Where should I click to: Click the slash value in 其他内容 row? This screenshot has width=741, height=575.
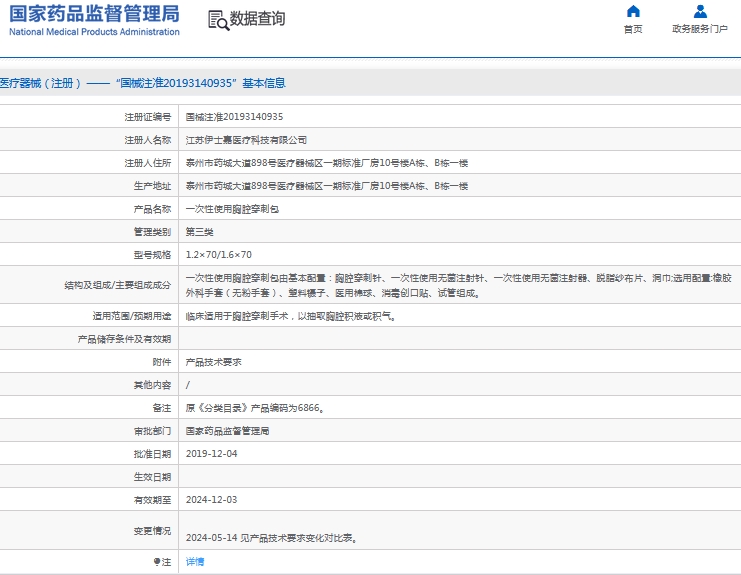click(188, 385)
